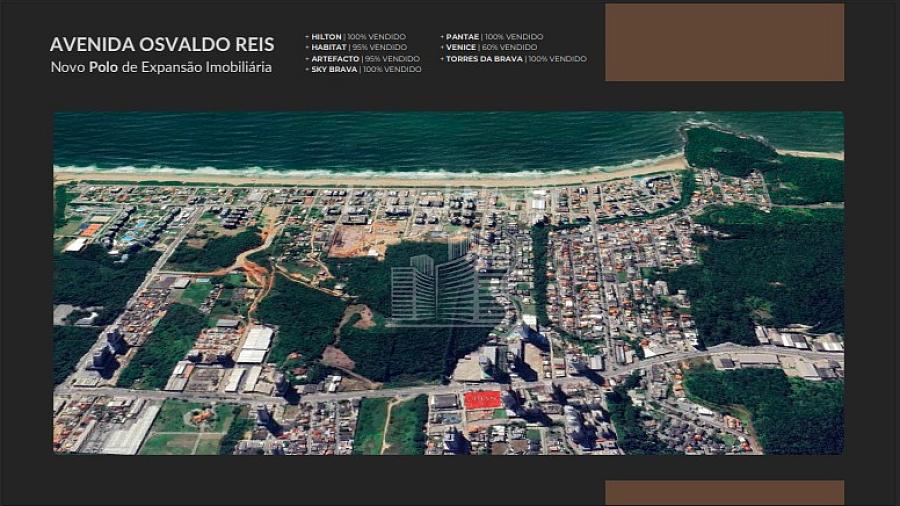The image size is (900, 506).
Task: Select the HABITAT 95% vendido entry
Action: (358, 47)
